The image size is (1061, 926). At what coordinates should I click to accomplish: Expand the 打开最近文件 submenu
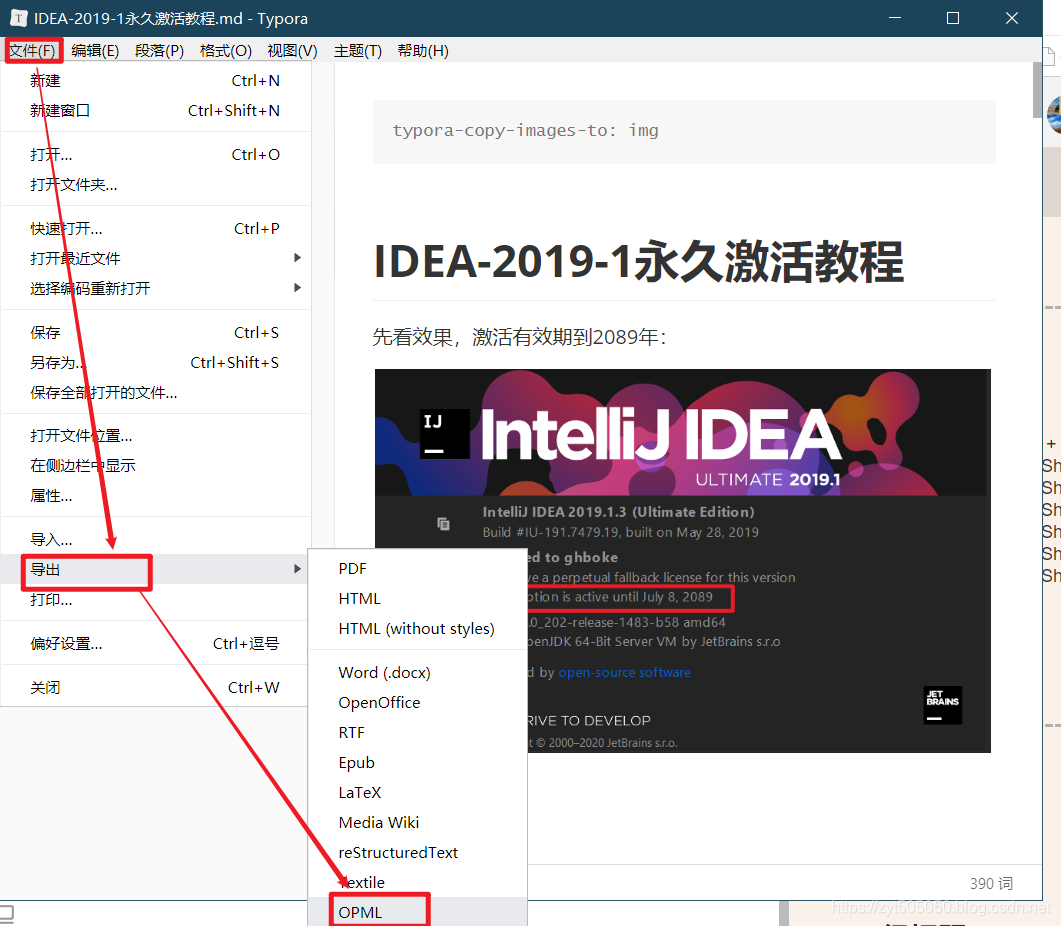pyautogui.click(x=155, y=258)
